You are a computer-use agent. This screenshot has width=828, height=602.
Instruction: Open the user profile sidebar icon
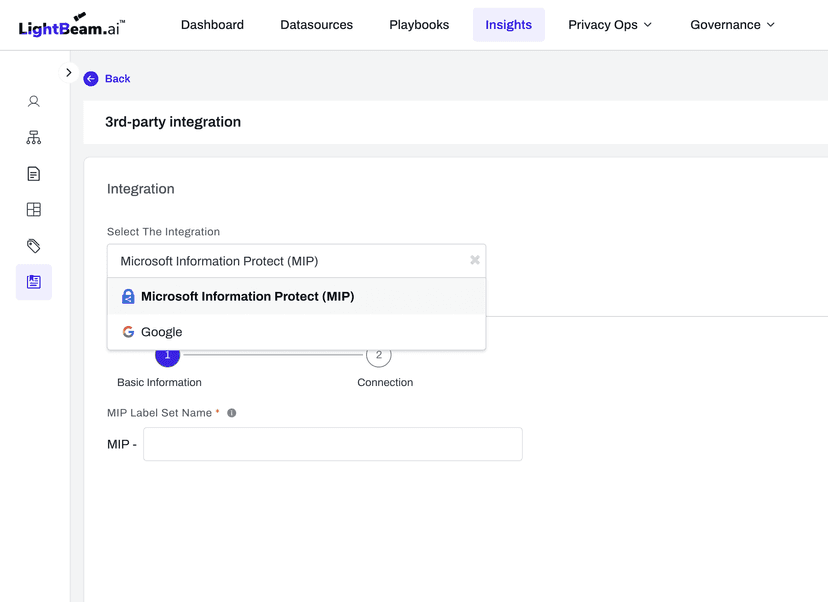pos(34,101)
